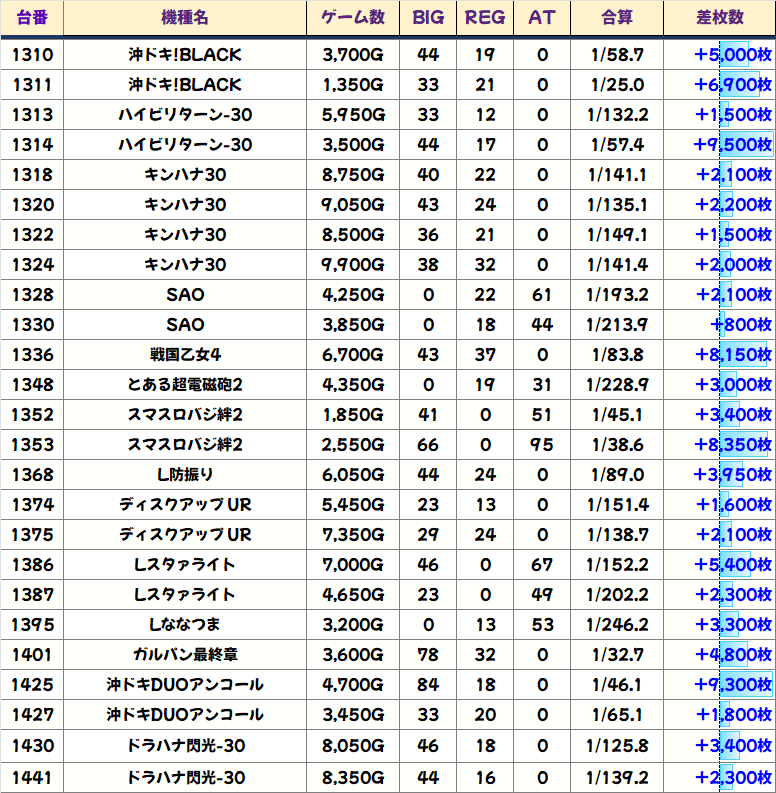The width and height of the screenshot is (776, 793).
Task: Click the +9,500枚 difference bar
Action: (x=733, y=145)
